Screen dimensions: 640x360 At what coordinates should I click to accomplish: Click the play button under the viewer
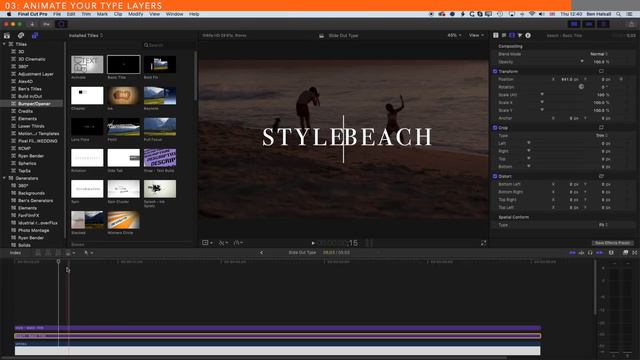tap(313, 243)
